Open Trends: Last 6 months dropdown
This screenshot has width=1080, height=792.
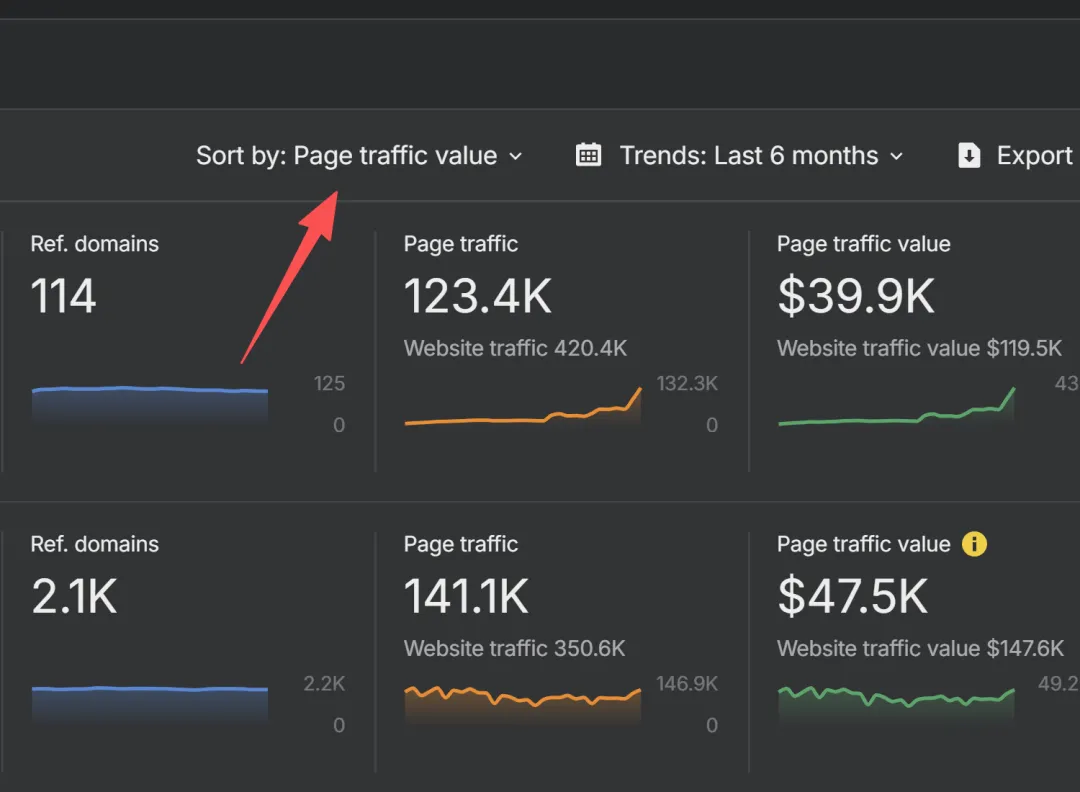point(748,156)
